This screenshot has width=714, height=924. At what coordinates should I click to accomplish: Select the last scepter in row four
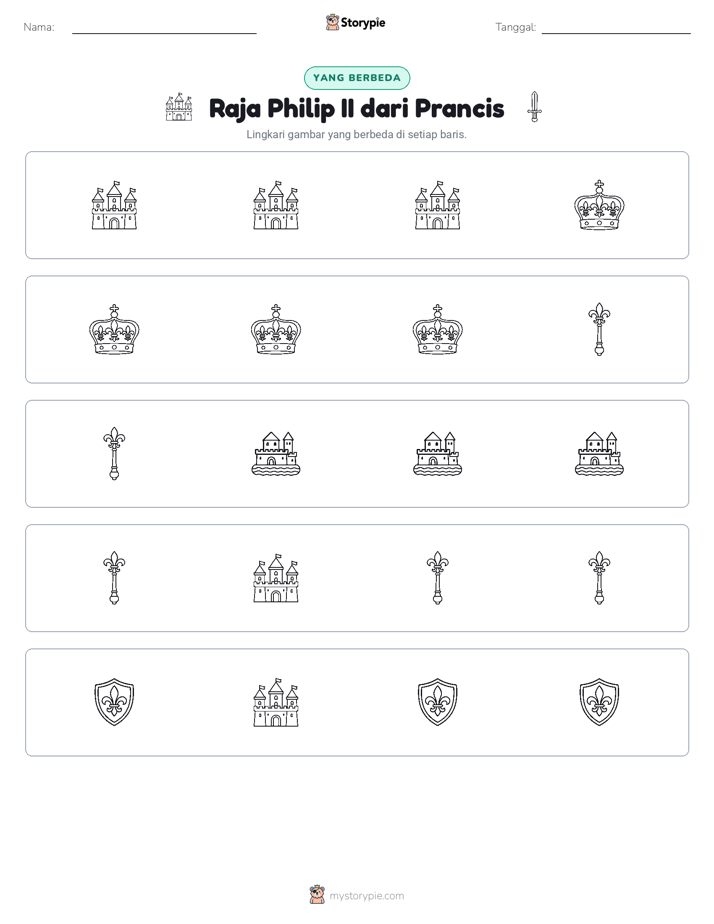coord(599,578)
